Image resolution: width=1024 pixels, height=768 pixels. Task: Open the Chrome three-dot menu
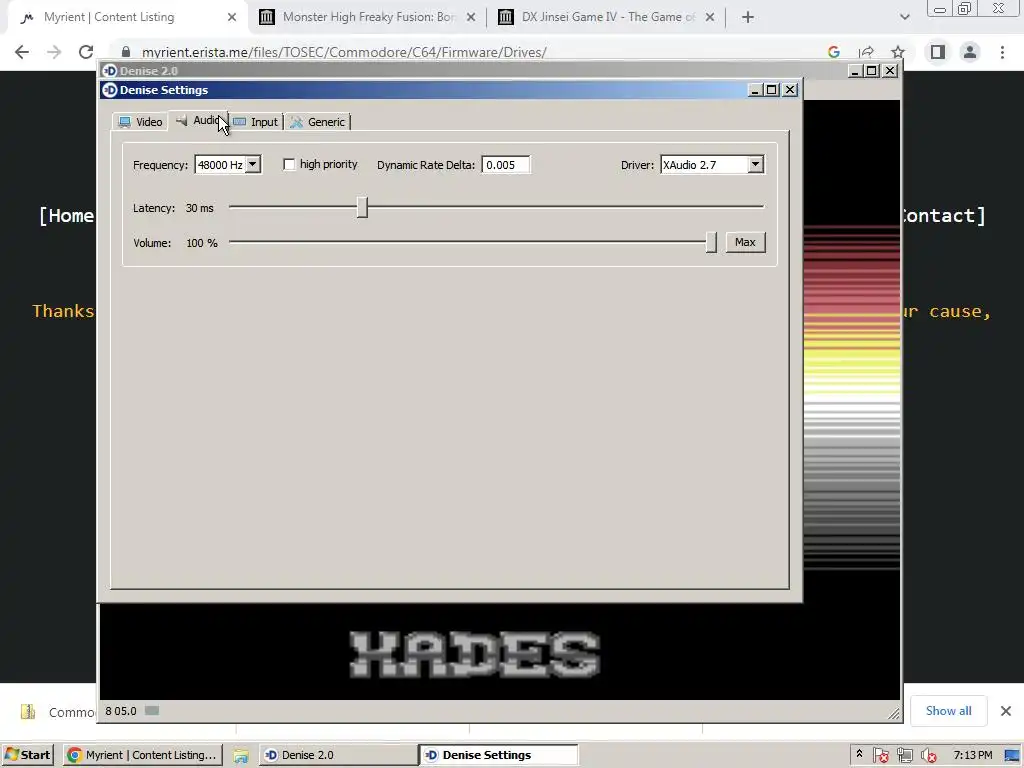1002,52
